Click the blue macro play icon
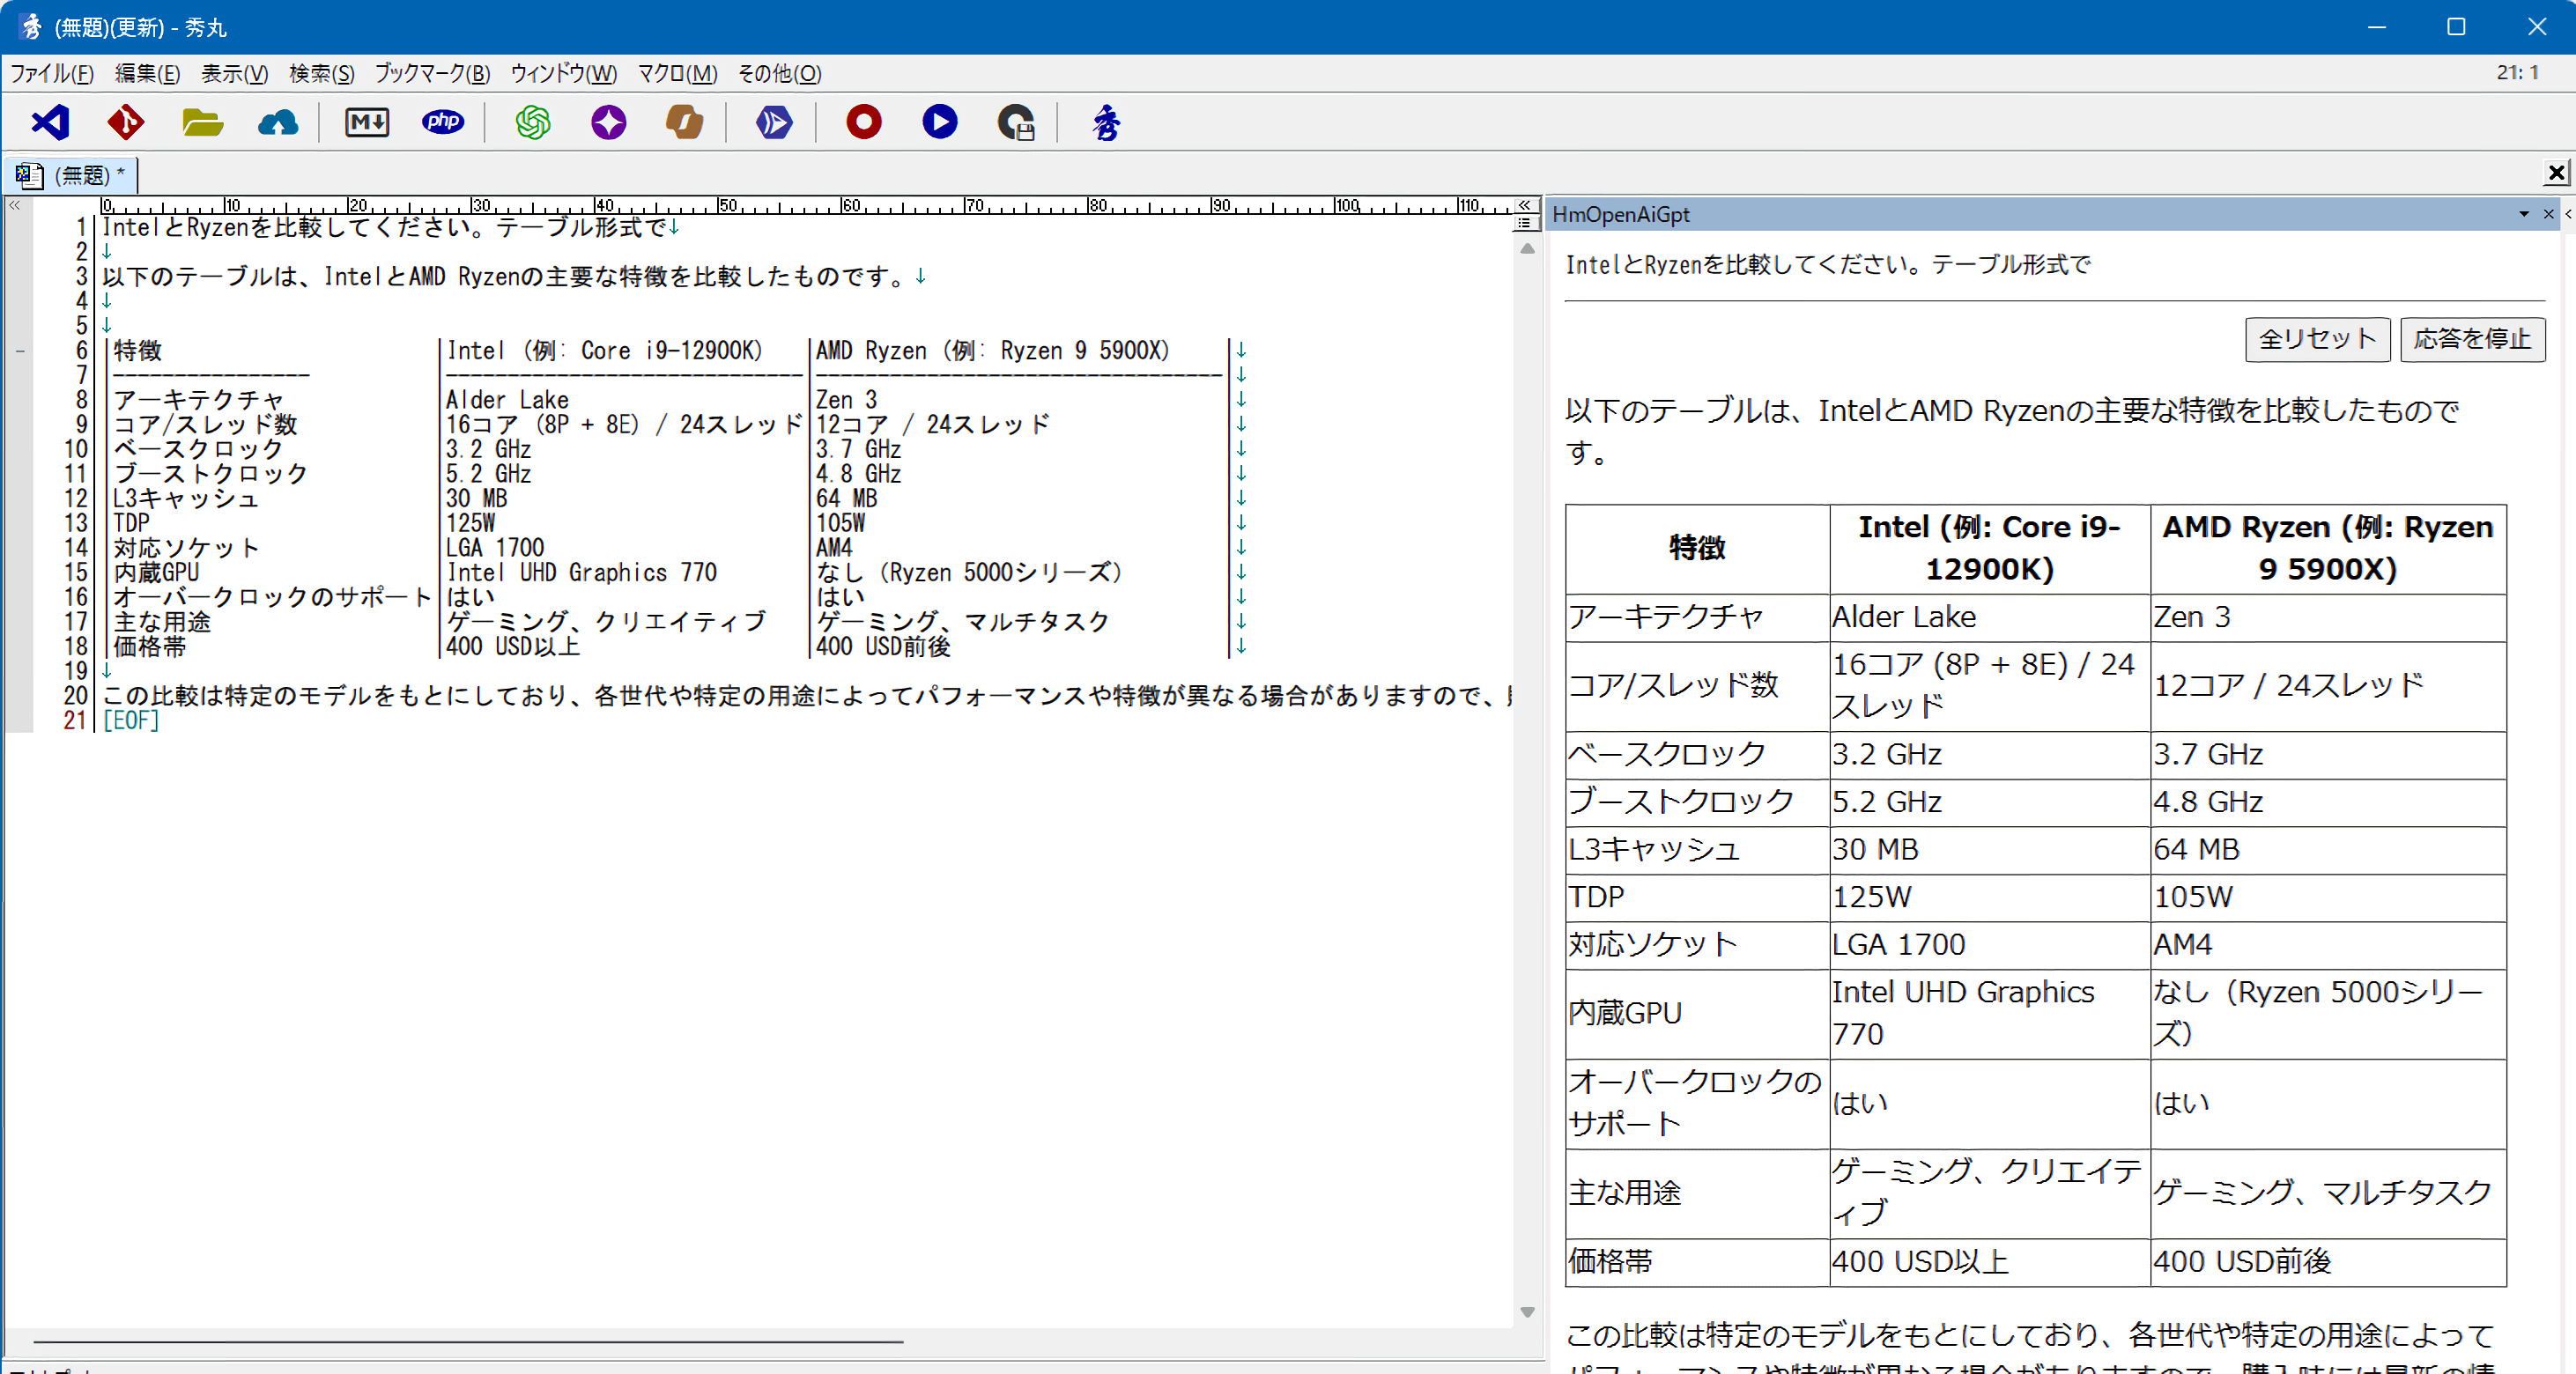This screenshot has height=1374, width=2576. click(939, 122)
